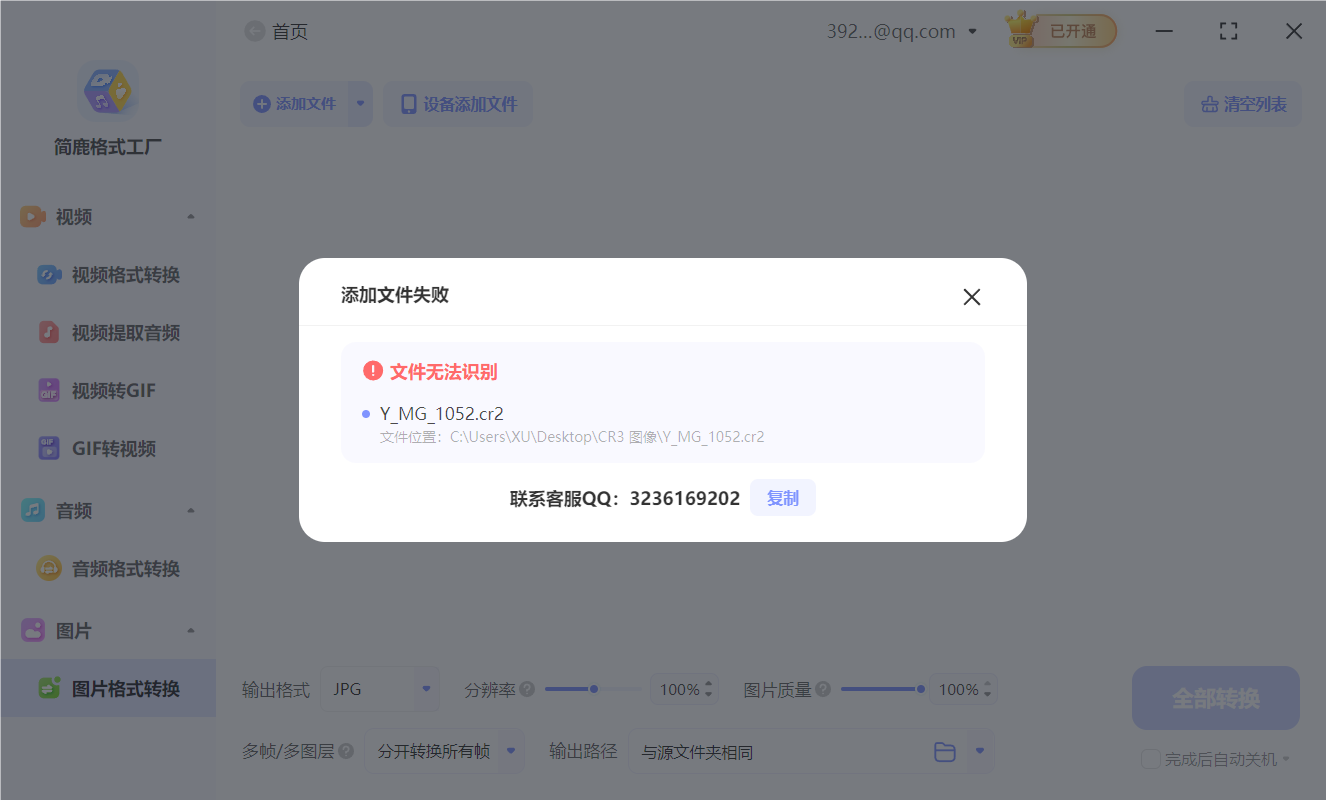
Task: Click the 设备添加文件 device icon
Action: pos(409,104)
